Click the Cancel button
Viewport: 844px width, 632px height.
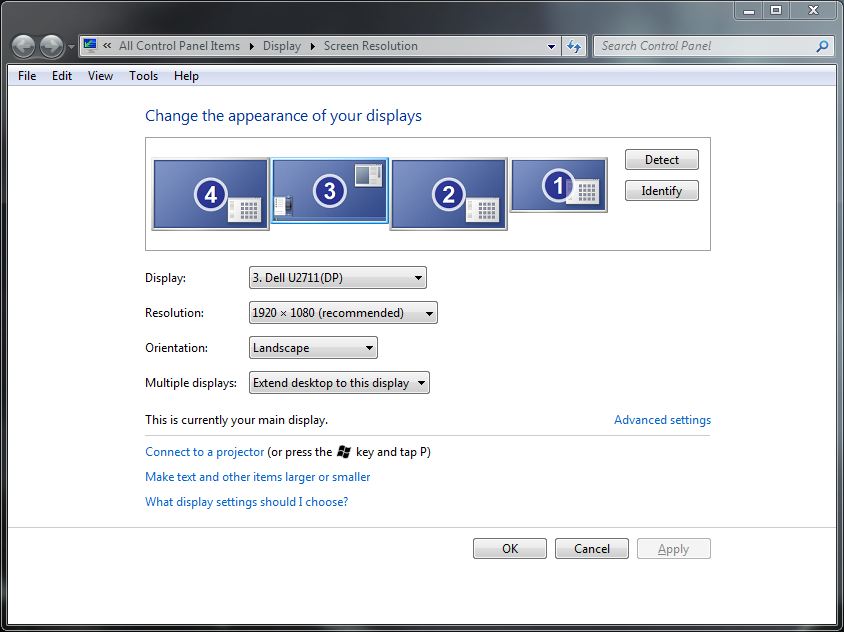tap(592, 549)
